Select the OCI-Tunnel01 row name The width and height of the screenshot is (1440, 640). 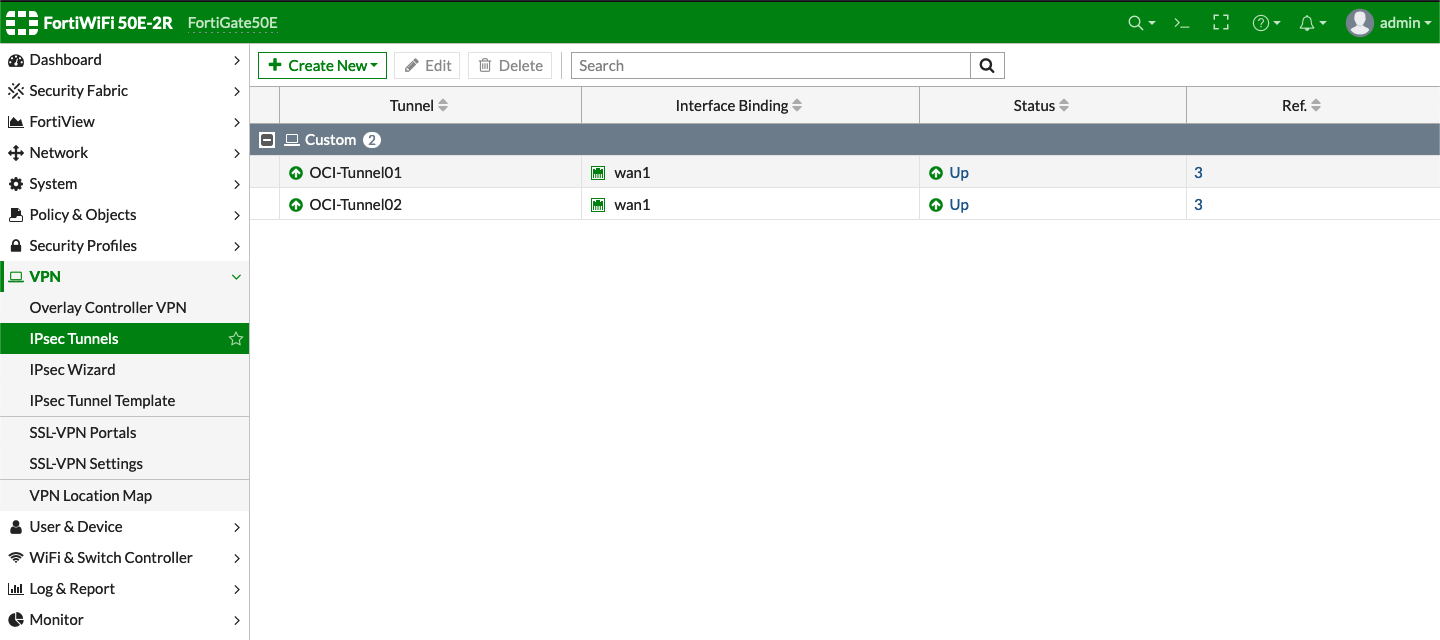point(355,173)
